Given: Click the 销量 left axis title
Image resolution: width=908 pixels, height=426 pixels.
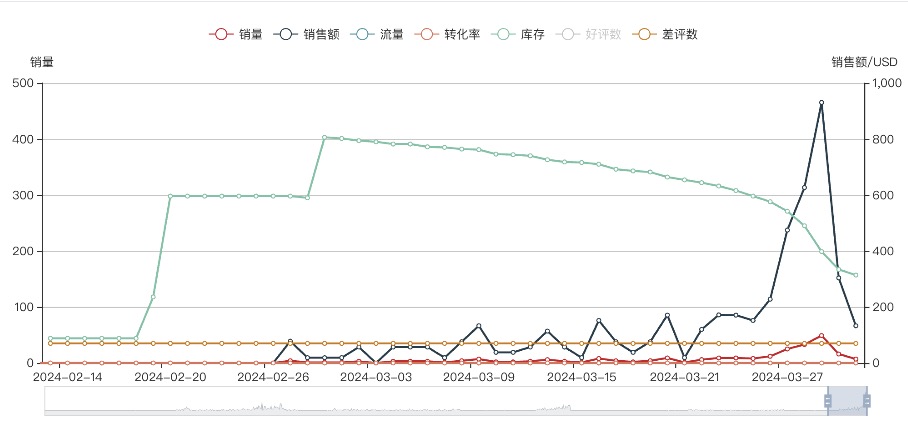Looking at the screenshot, I should [x=42, y=62].
